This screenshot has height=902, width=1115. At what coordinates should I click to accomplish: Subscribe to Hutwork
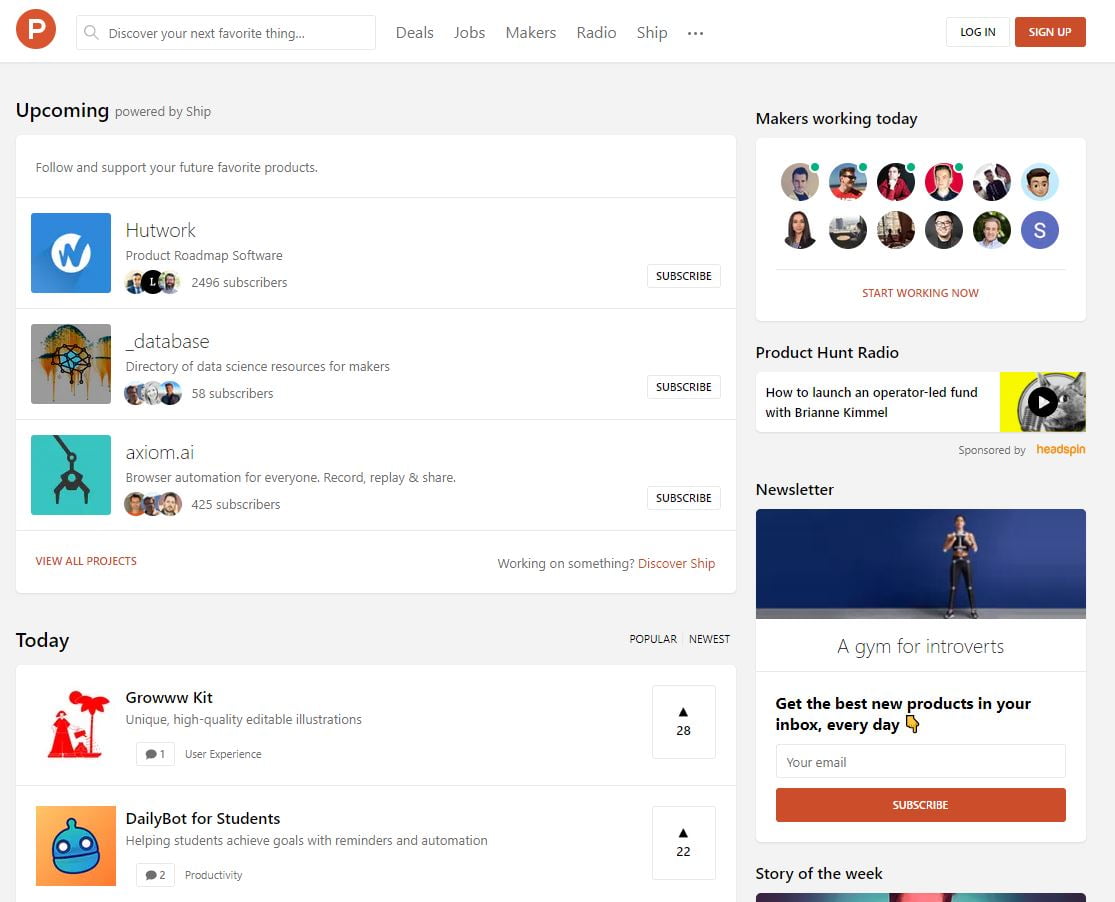click(x=683, y=276)
